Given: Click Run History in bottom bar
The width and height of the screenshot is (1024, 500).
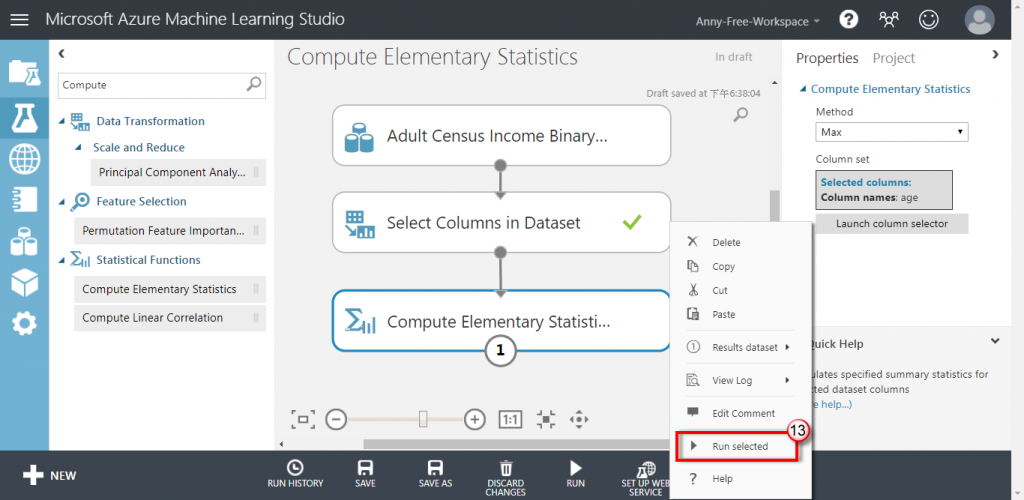Looking at the screenshot, I should [x=295, y=474].
